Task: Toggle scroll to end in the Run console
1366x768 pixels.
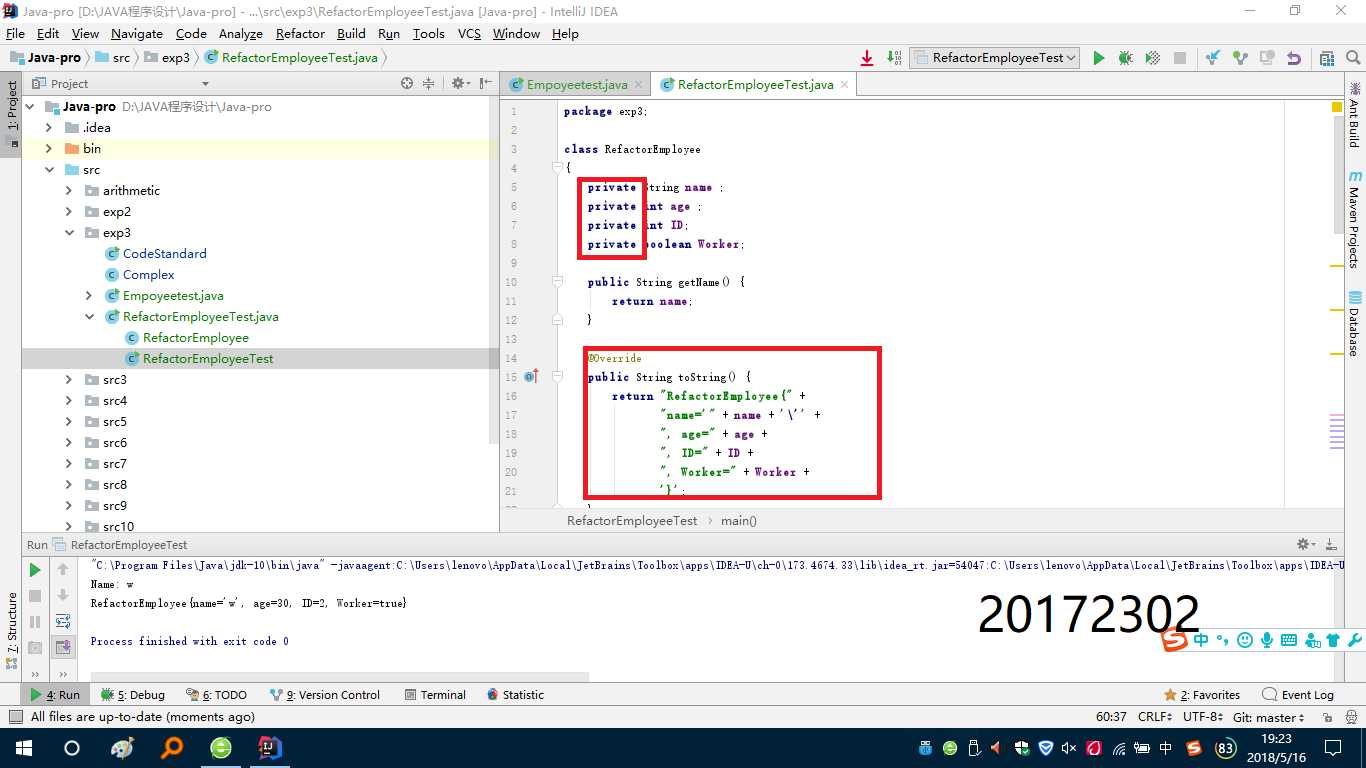Action: tap(62, 648)
